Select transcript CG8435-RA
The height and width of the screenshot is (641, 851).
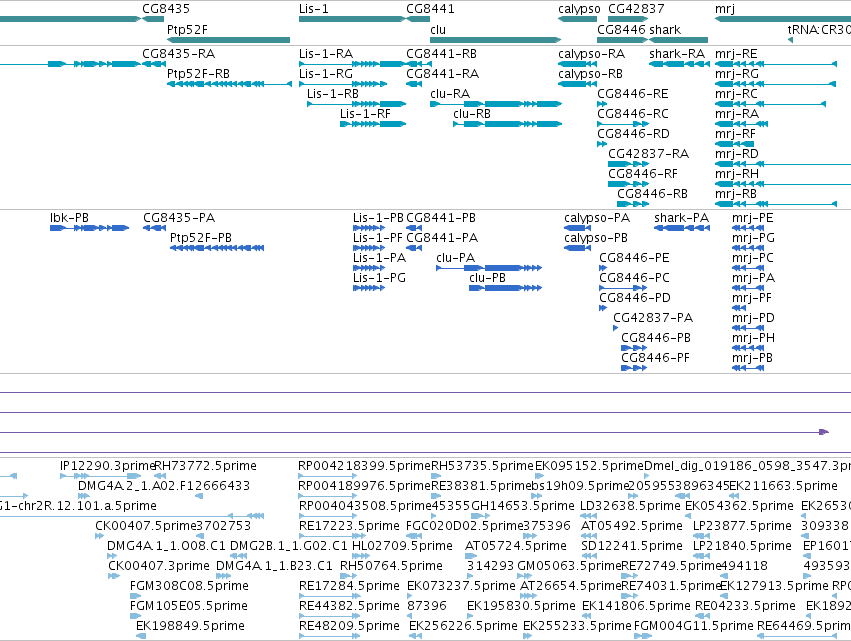click(154, 64)
